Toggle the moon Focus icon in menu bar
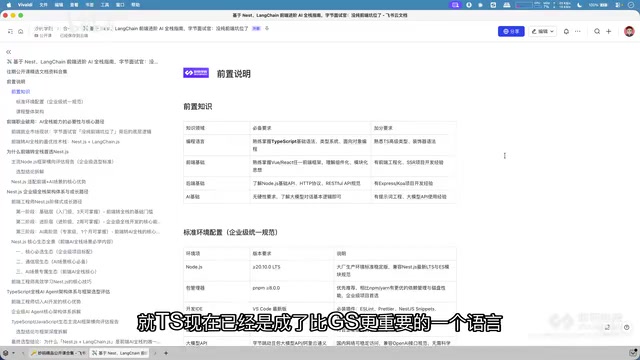Screen dimensions: 640x360 [x=580, y=5]
